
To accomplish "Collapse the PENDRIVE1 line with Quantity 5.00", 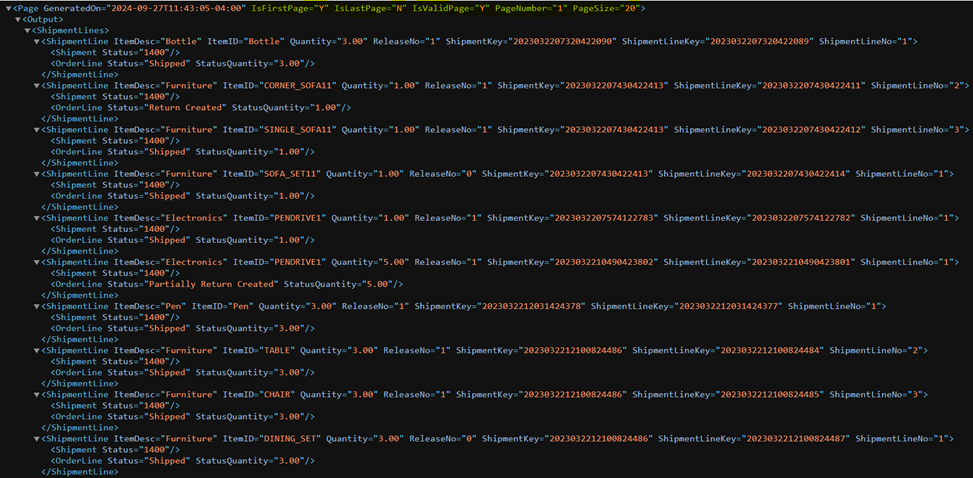I will pyautogui.click(x=37, y=262).
